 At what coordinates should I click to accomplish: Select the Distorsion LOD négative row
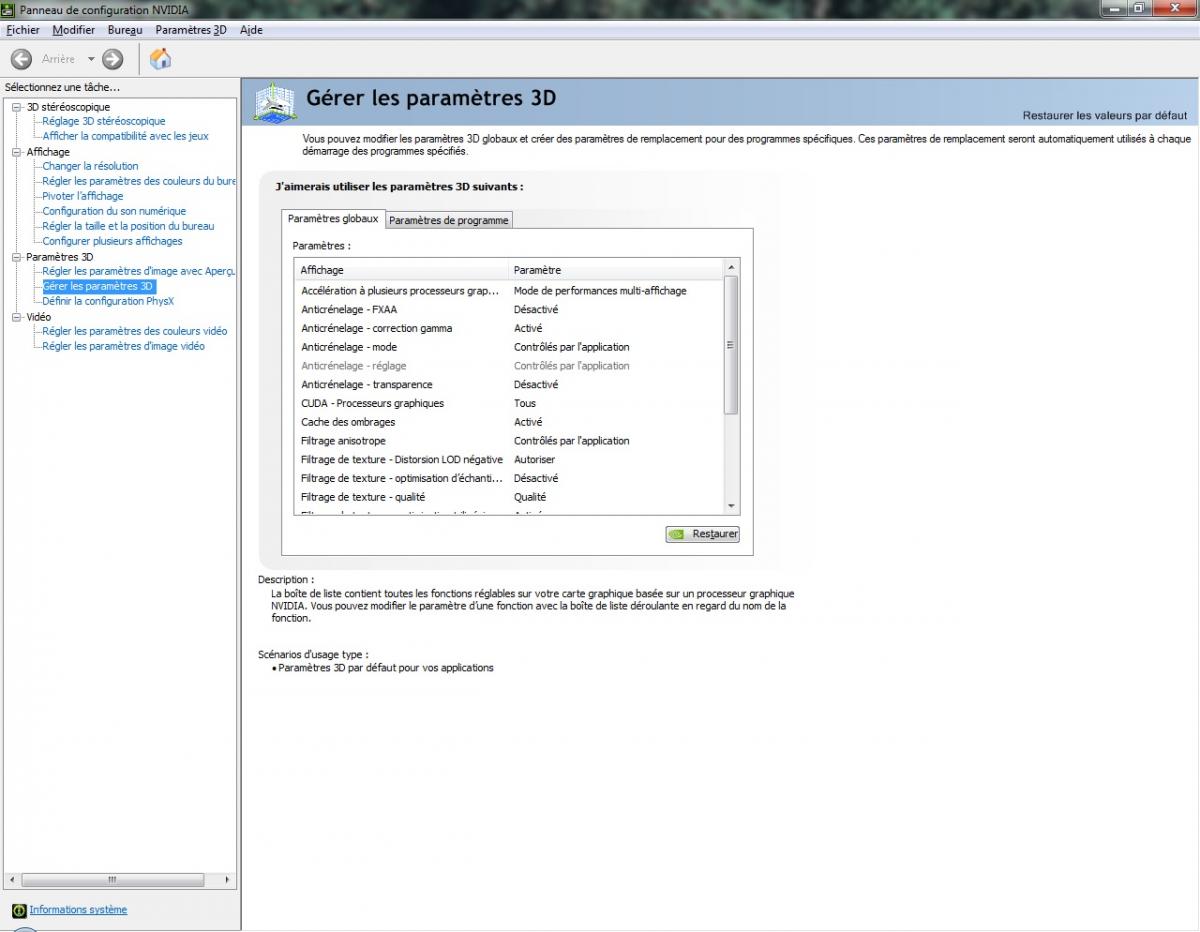(x=509, y=460)
